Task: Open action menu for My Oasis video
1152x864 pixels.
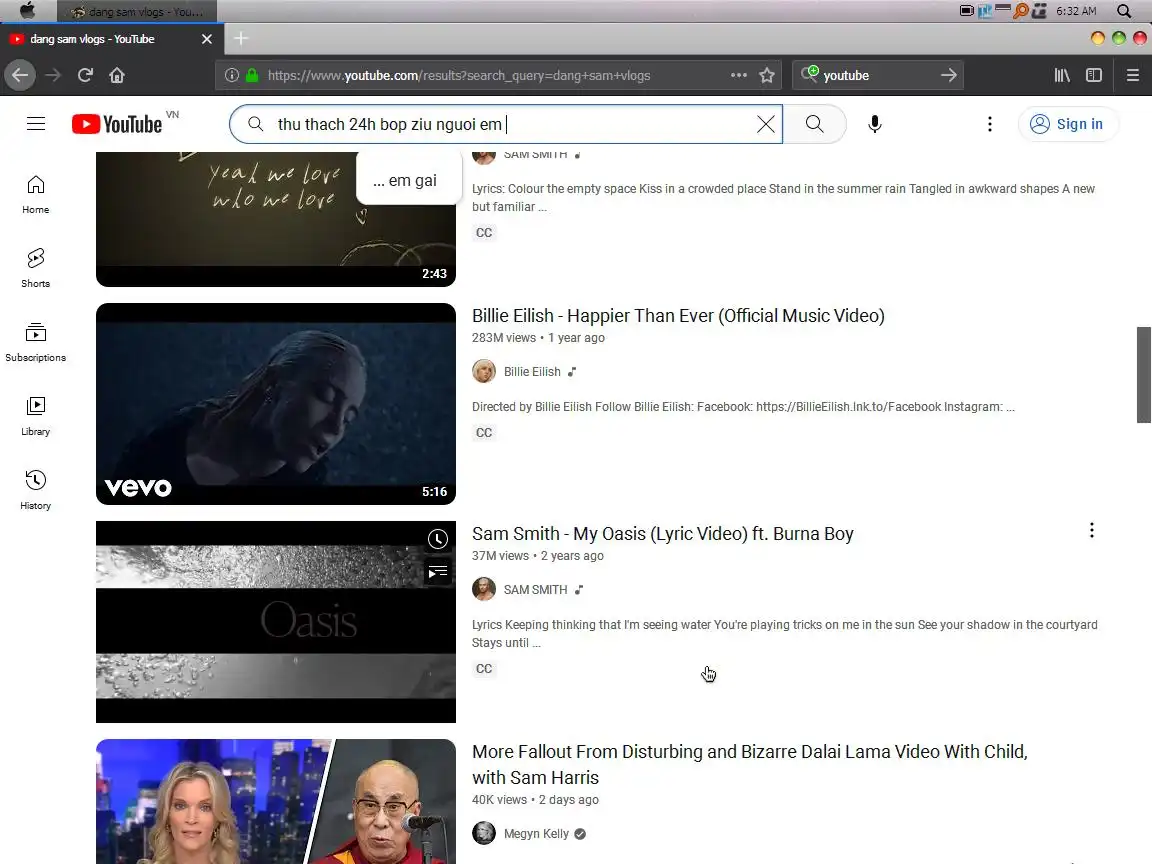Action: coord(1092,530)
